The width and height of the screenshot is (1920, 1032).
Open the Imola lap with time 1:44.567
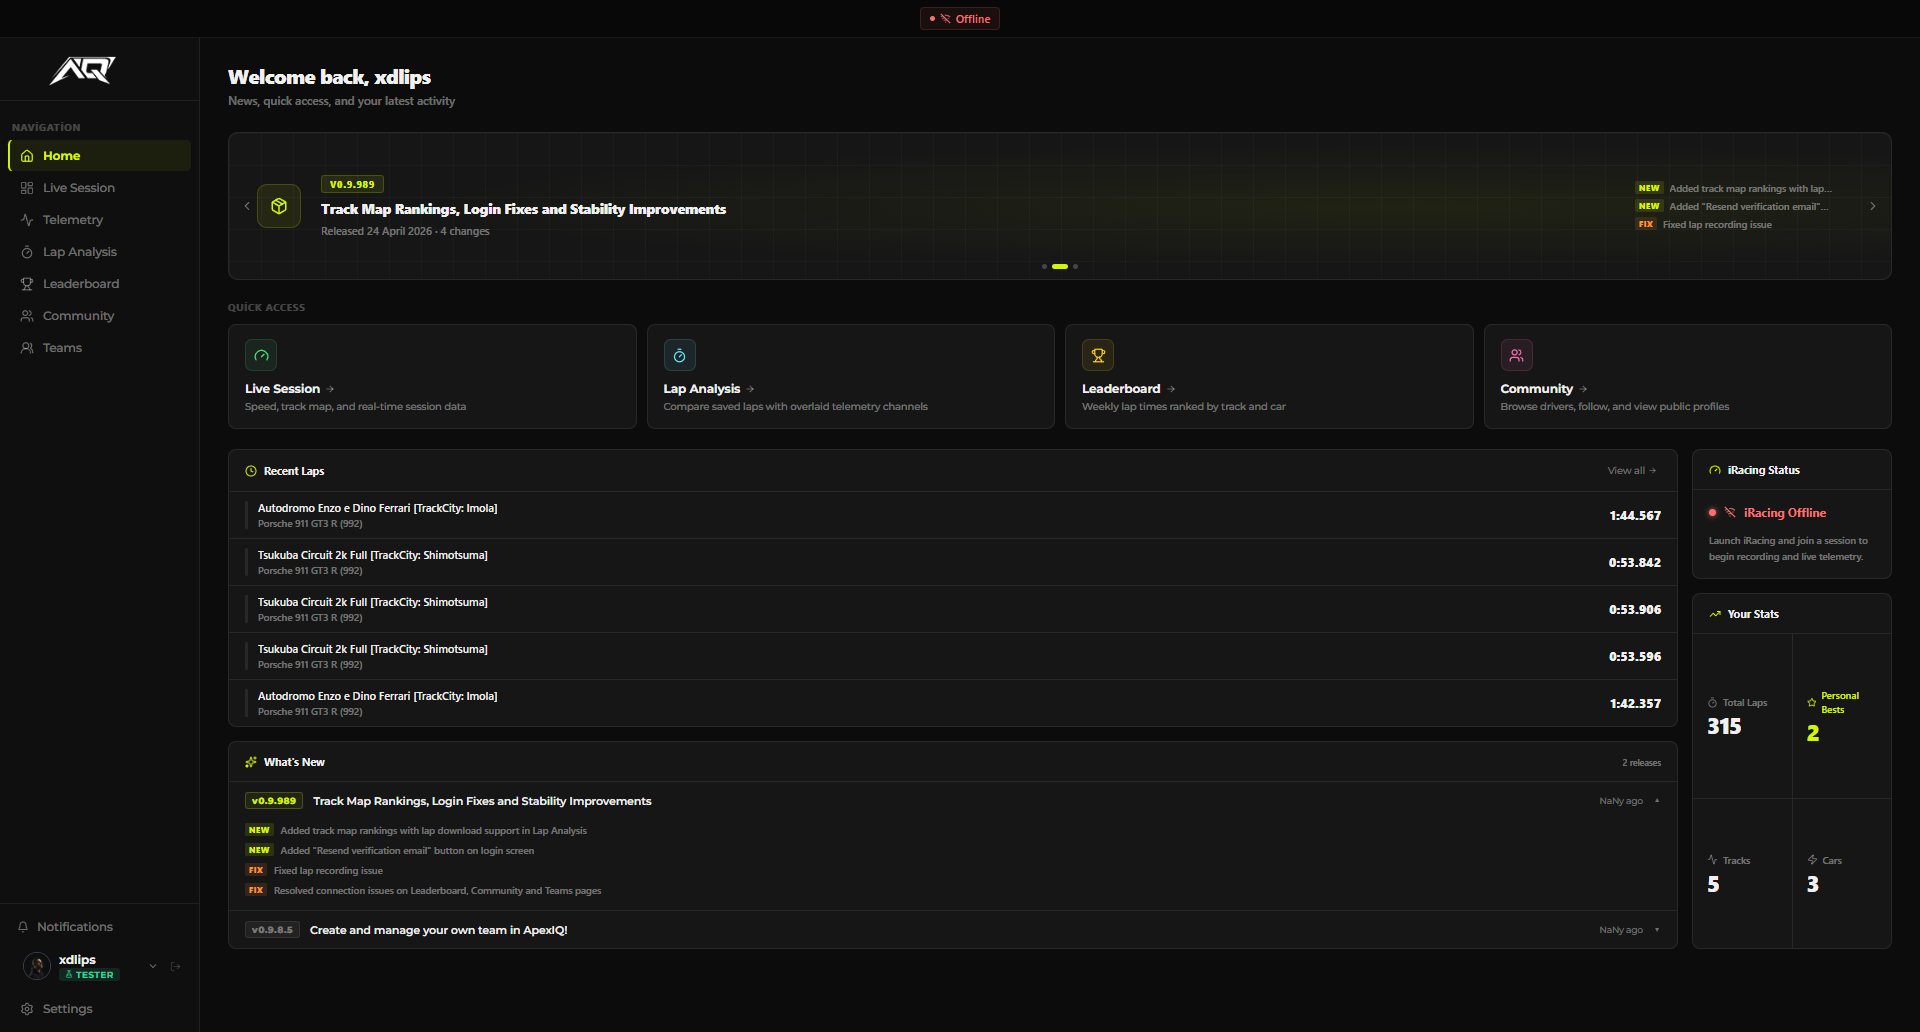coord(953,515)
